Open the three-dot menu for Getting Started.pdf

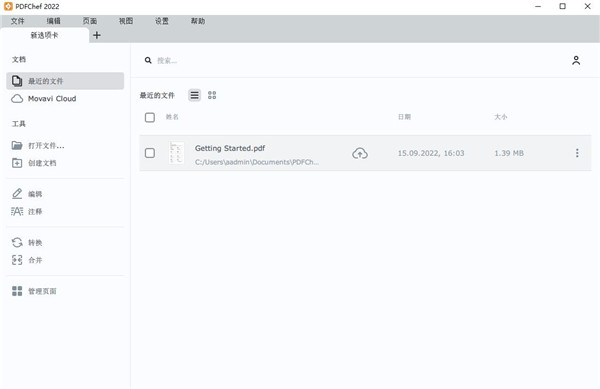[x=577, y=153]
